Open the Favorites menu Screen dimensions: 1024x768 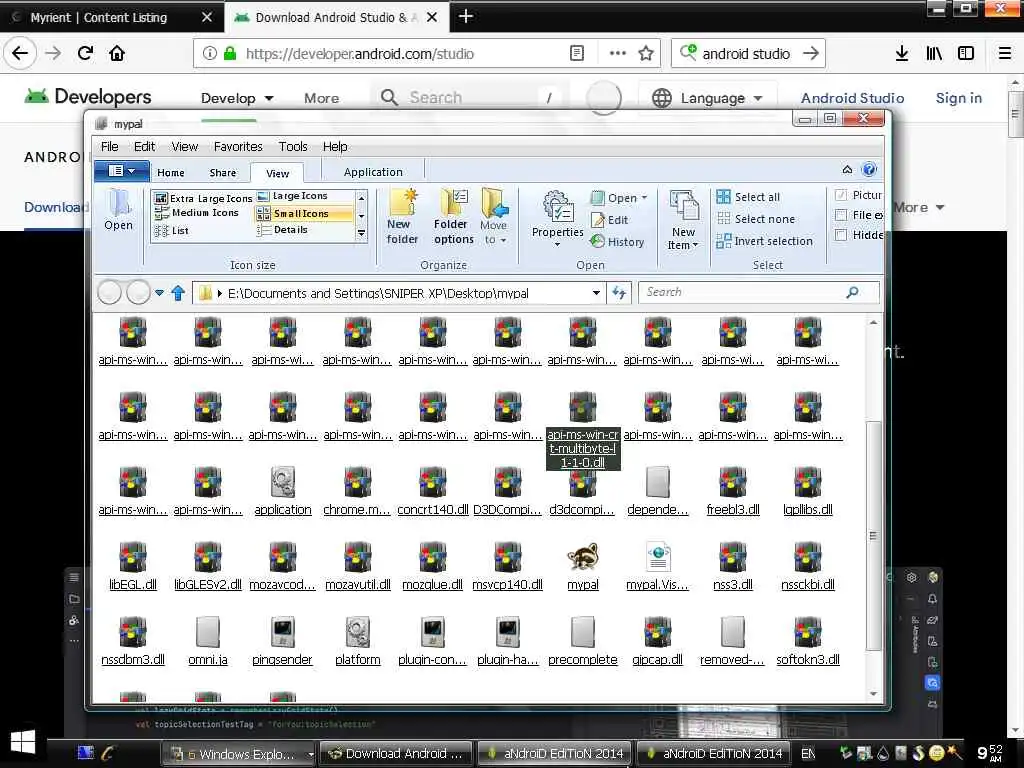[238, 146]
